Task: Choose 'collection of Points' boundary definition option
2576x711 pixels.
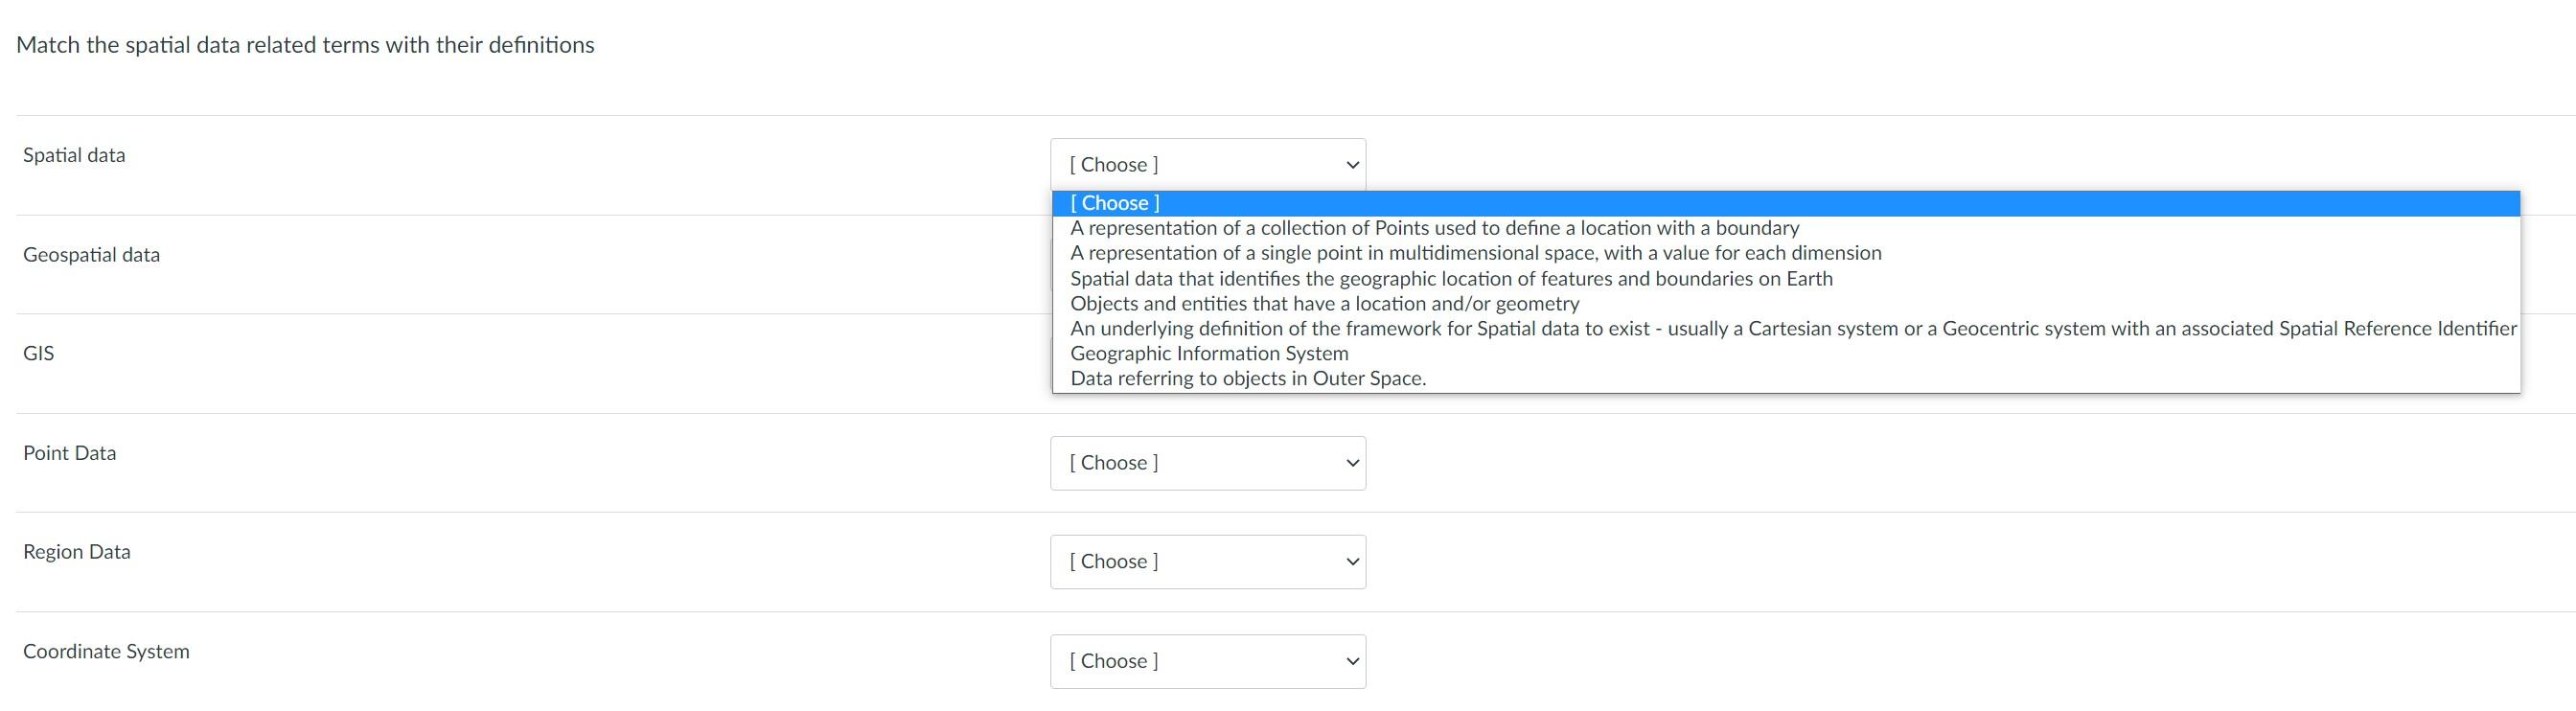Action: [1434, 228]
